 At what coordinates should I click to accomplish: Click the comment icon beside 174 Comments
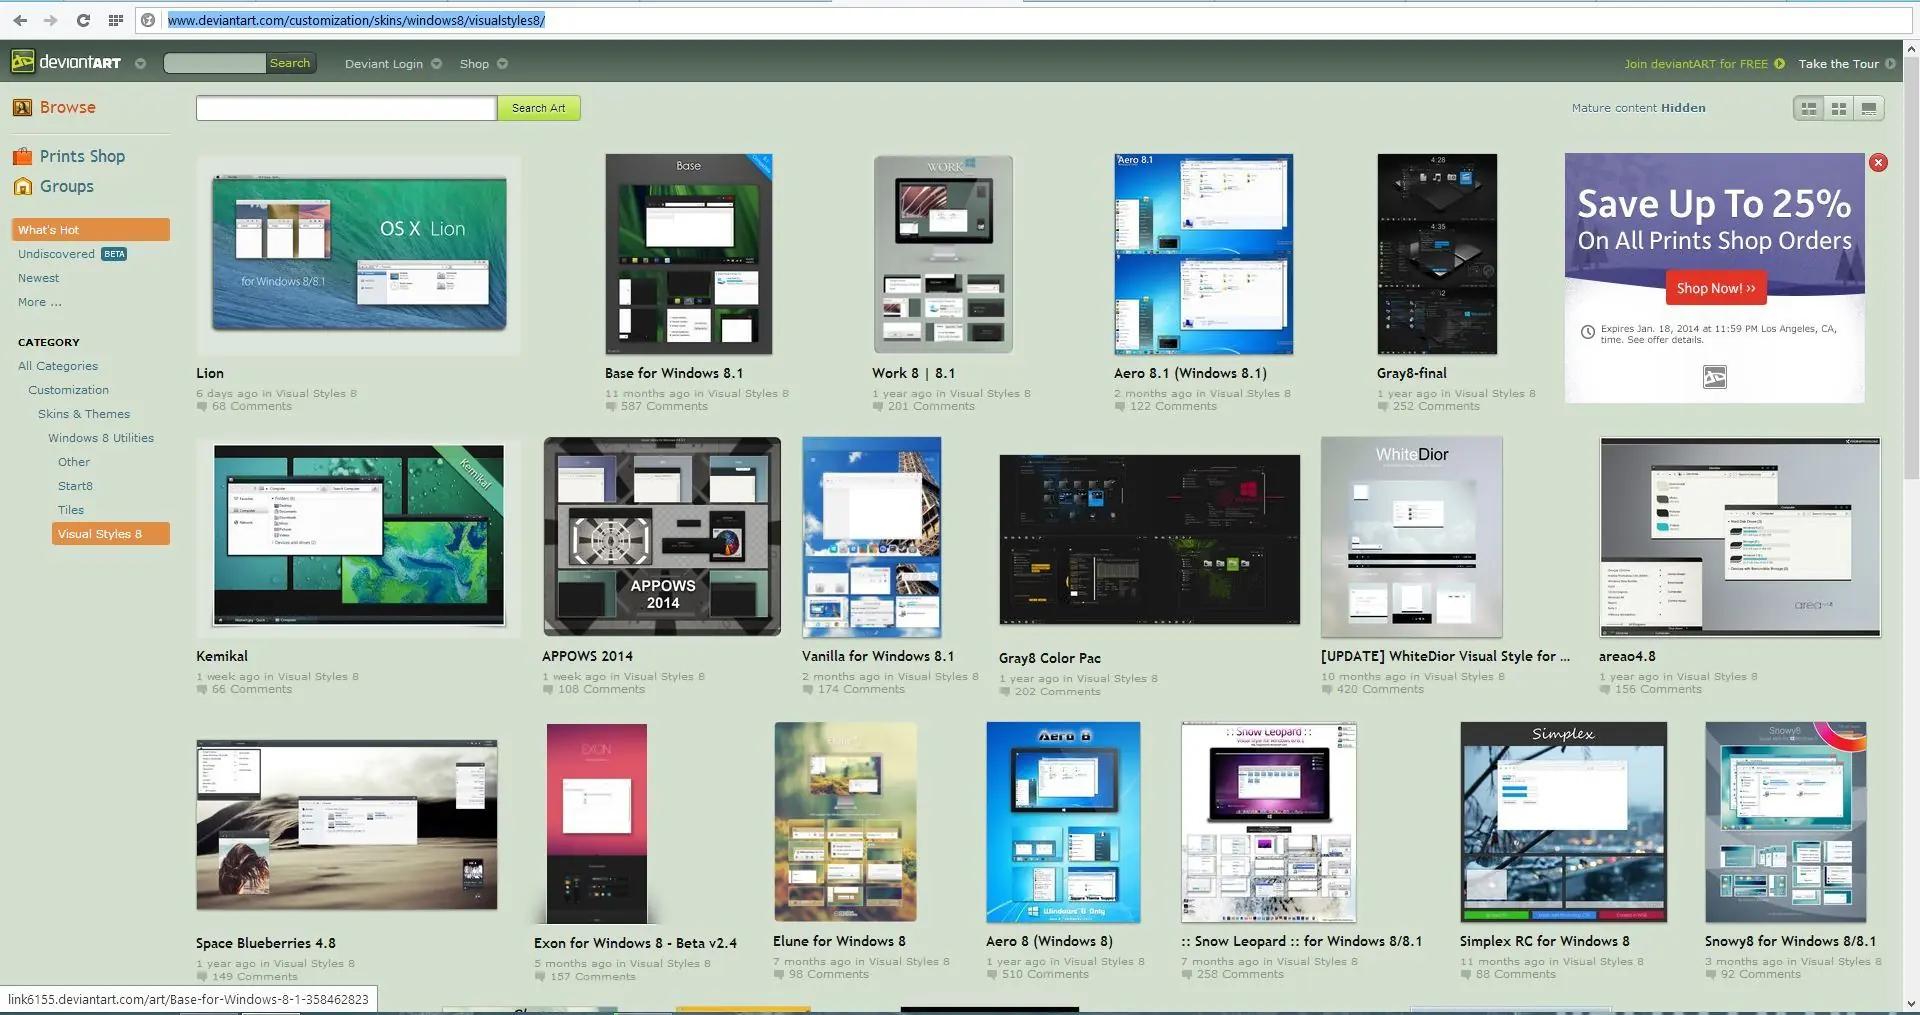[x=808, y=690]
